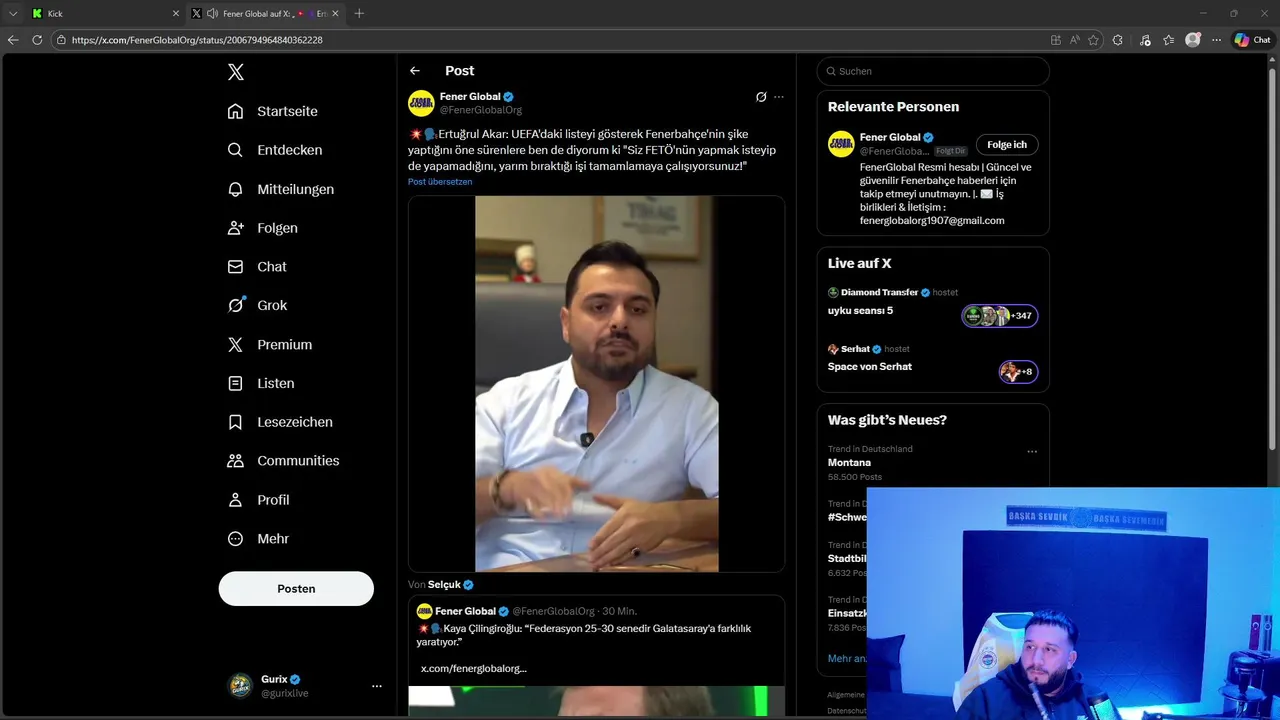Open the post's three-dot more menu

coord(779,97)
